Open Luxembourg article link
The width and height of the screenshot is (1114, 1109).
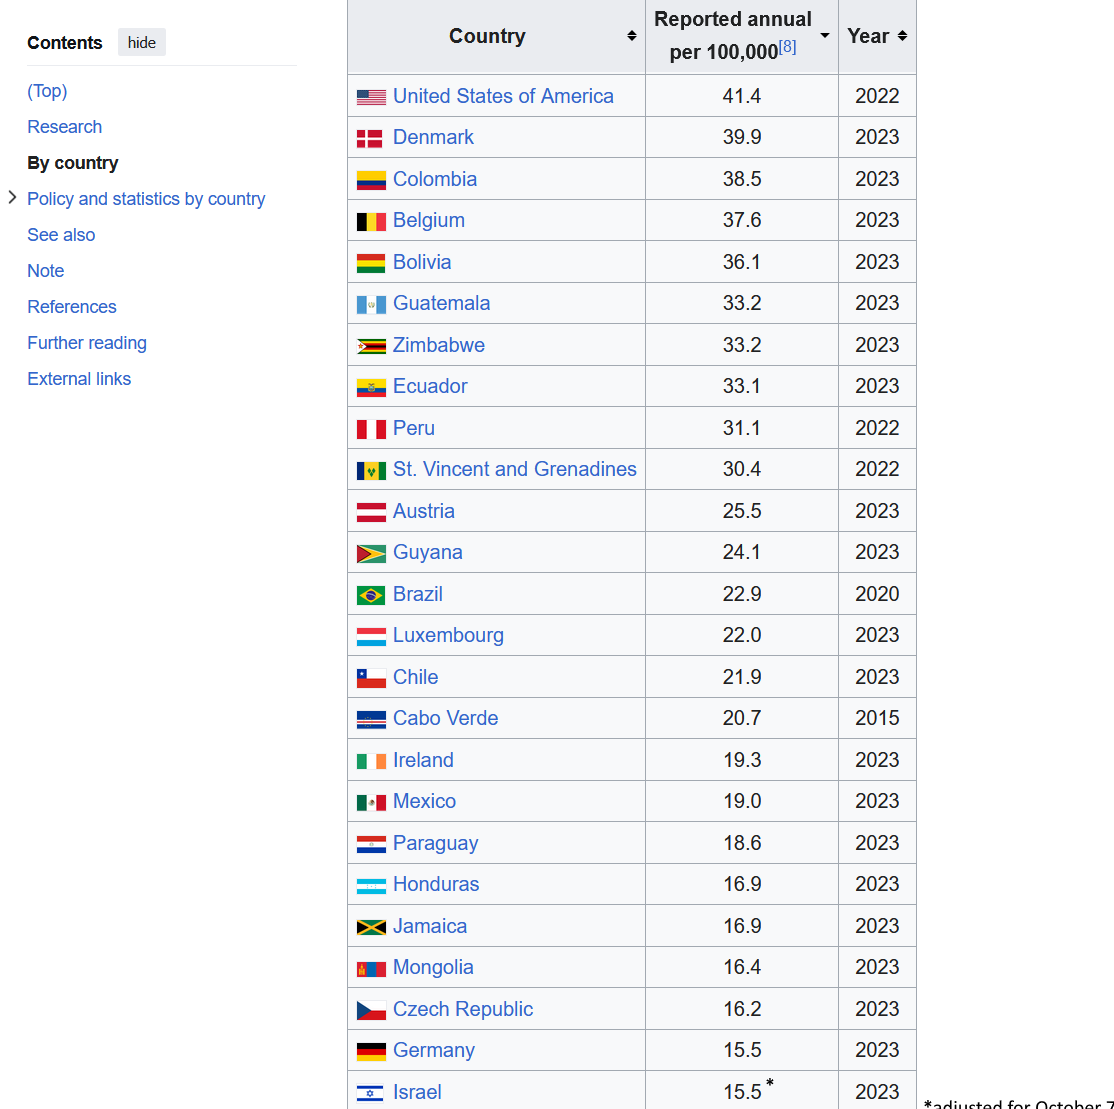point(448,635)
